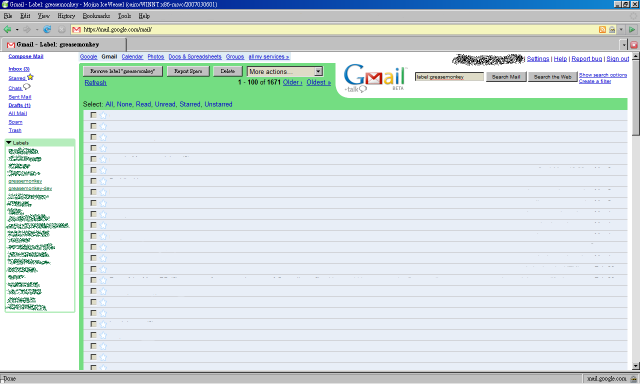Select All messages link
Viewport: 640px width, 384px height.
109,104
